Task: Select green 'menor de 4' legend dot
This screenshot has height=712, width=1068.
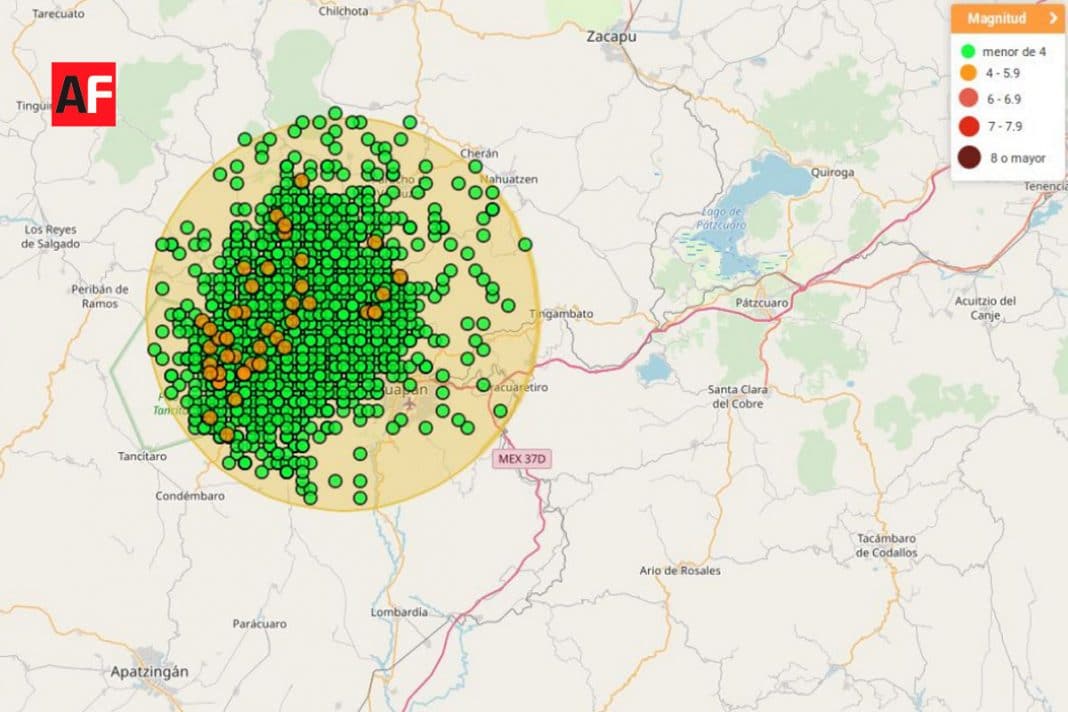Action: click(967, 51)
